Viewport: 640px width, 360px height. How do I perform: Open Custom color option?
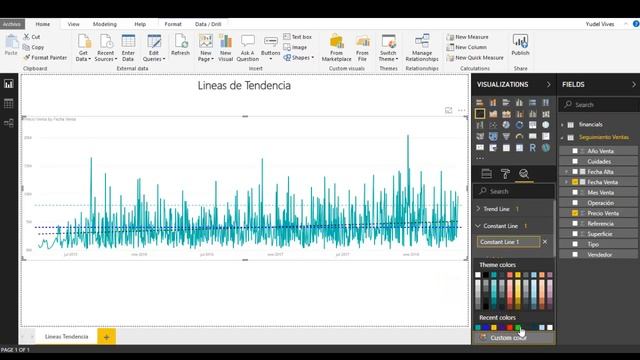513,338
